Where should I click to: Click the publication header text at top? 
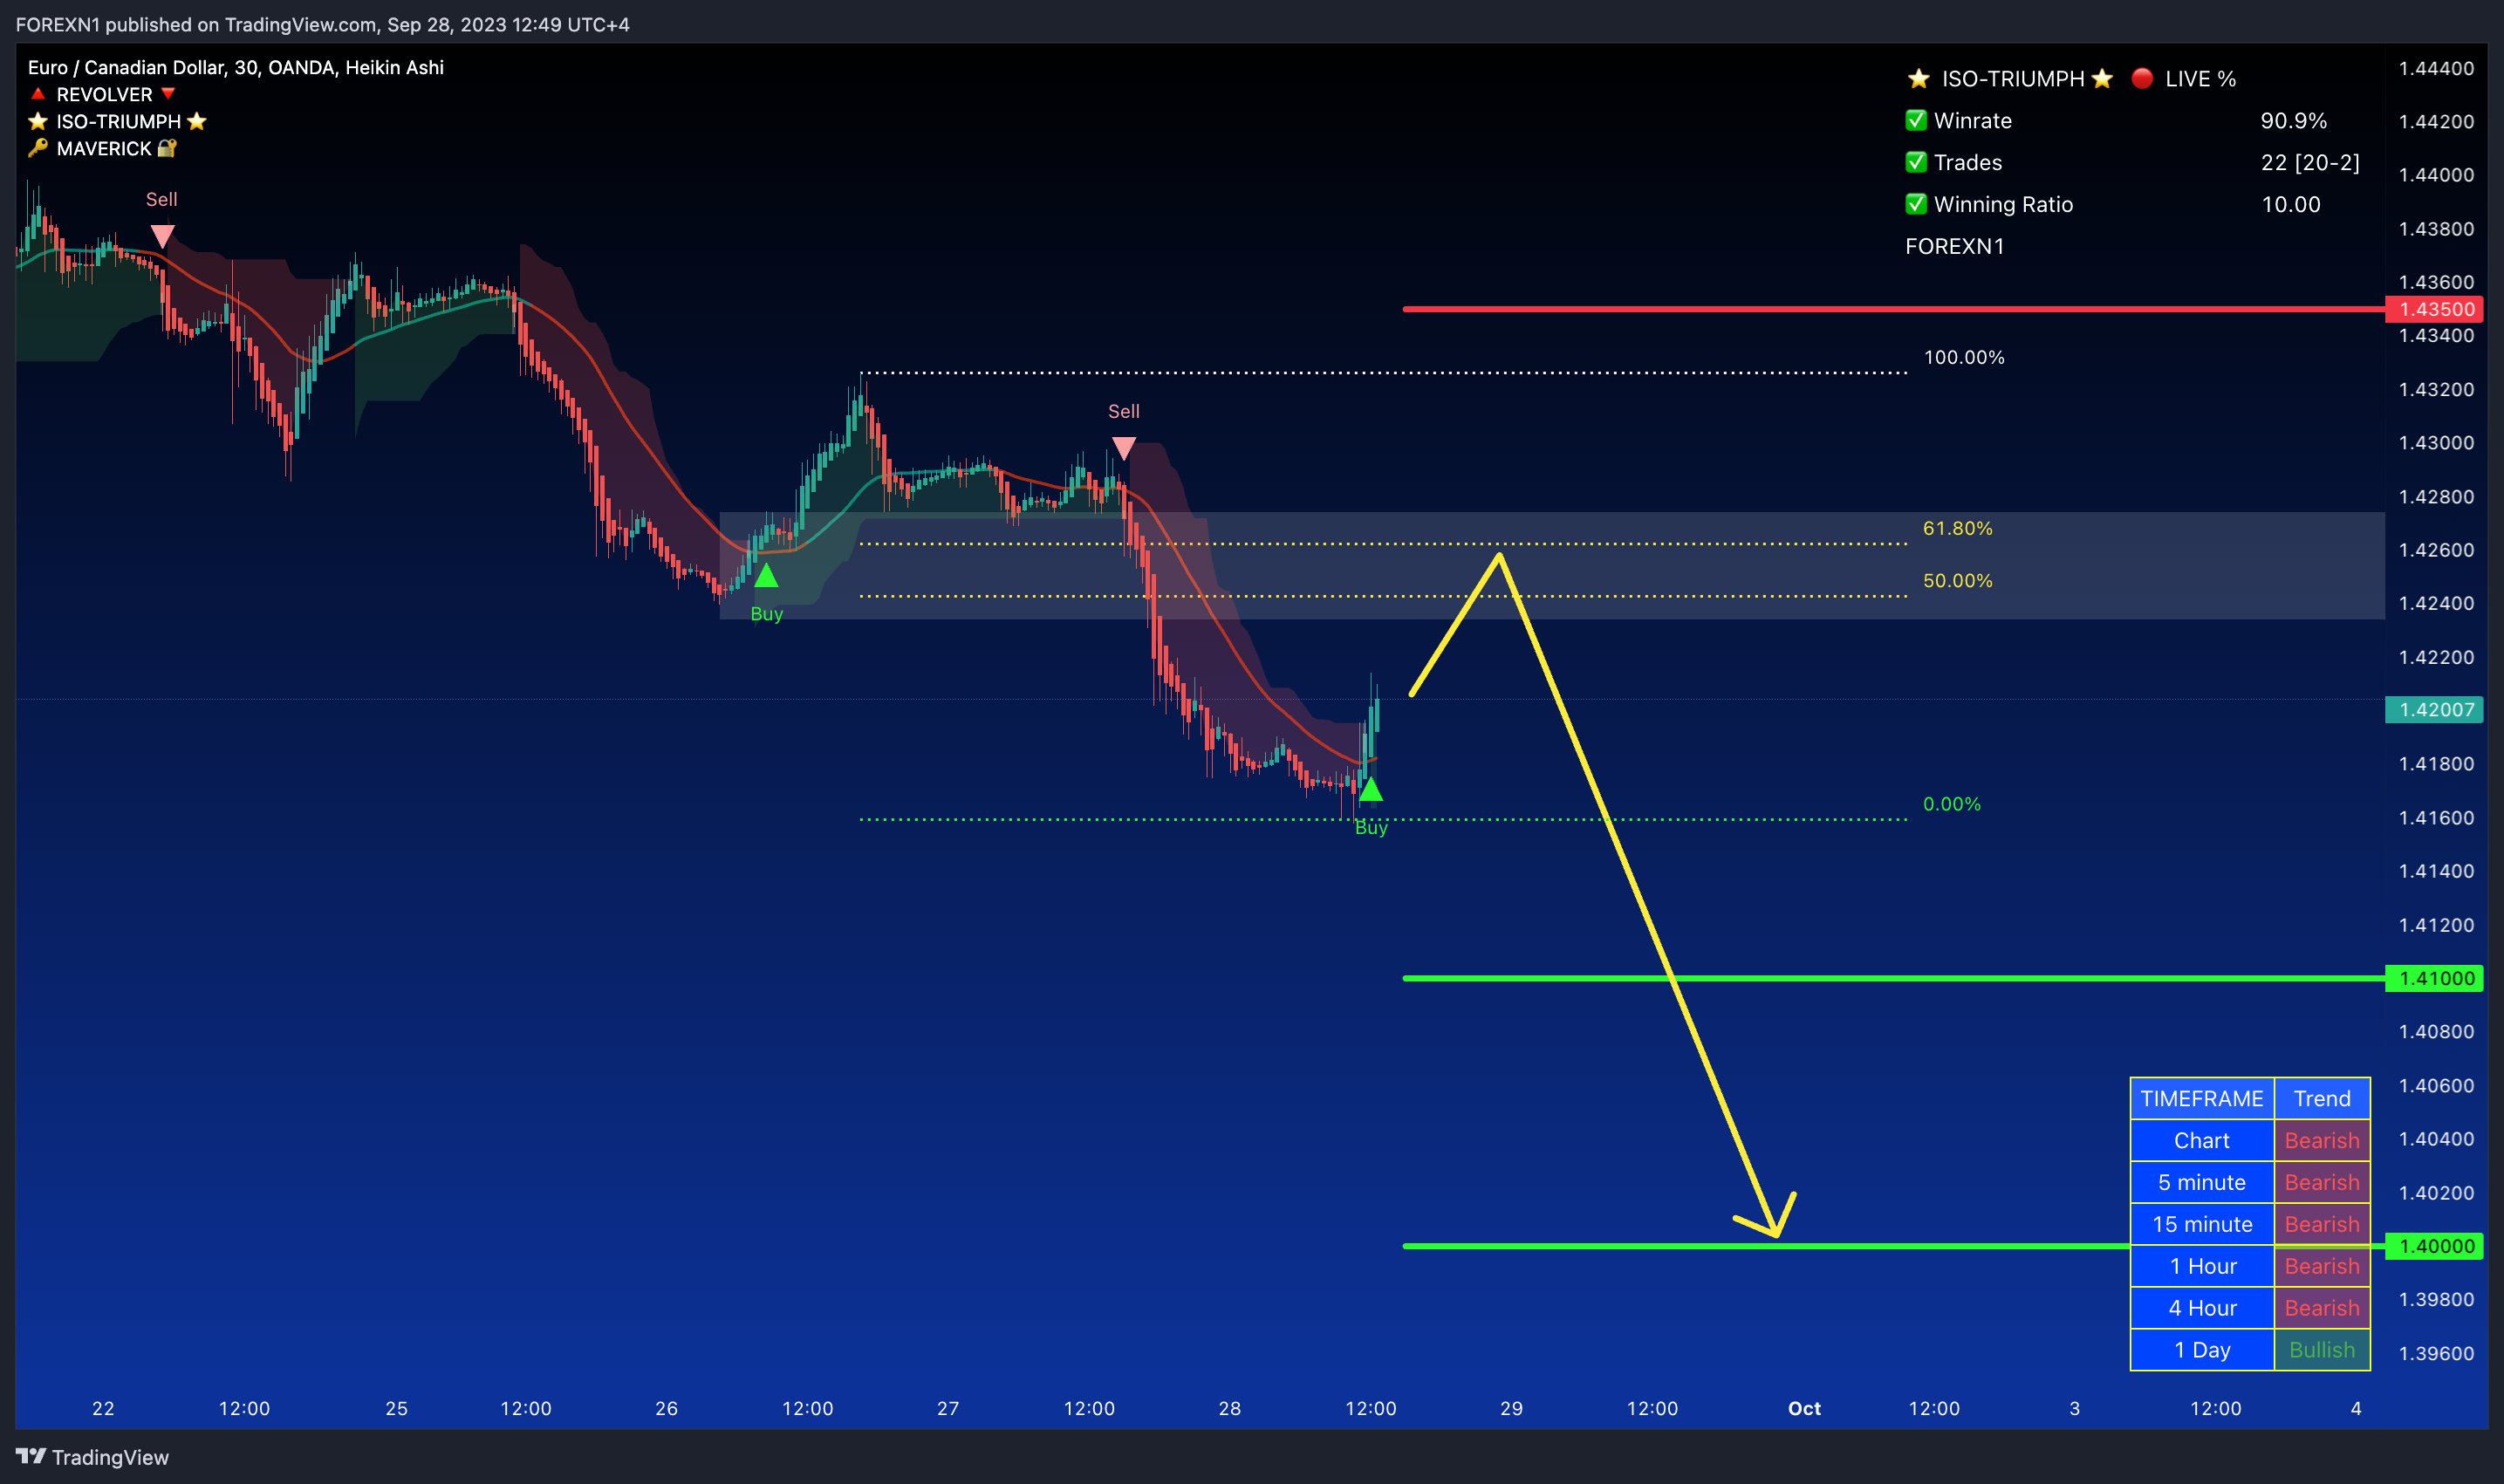click(322, 24)
